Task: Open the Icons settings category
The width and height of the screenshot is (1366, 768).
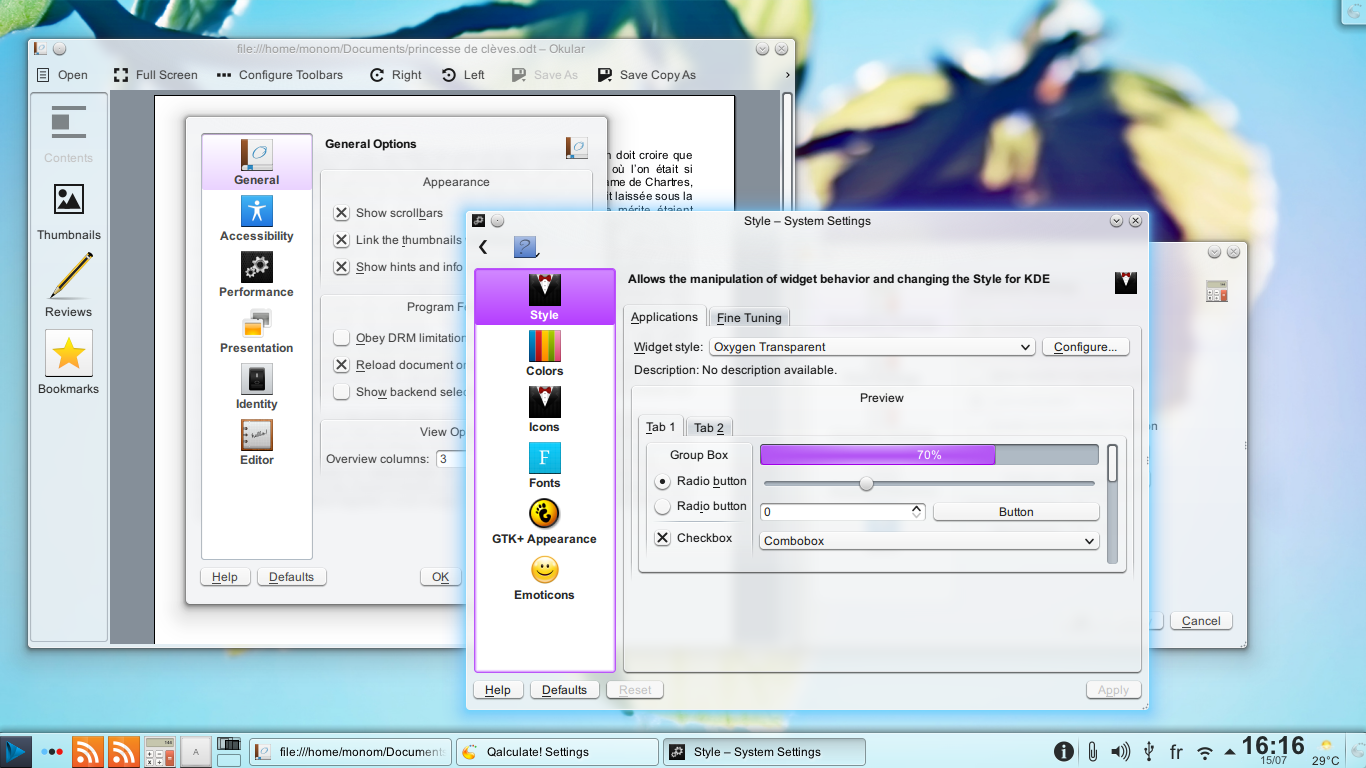Action: (544, 409)
